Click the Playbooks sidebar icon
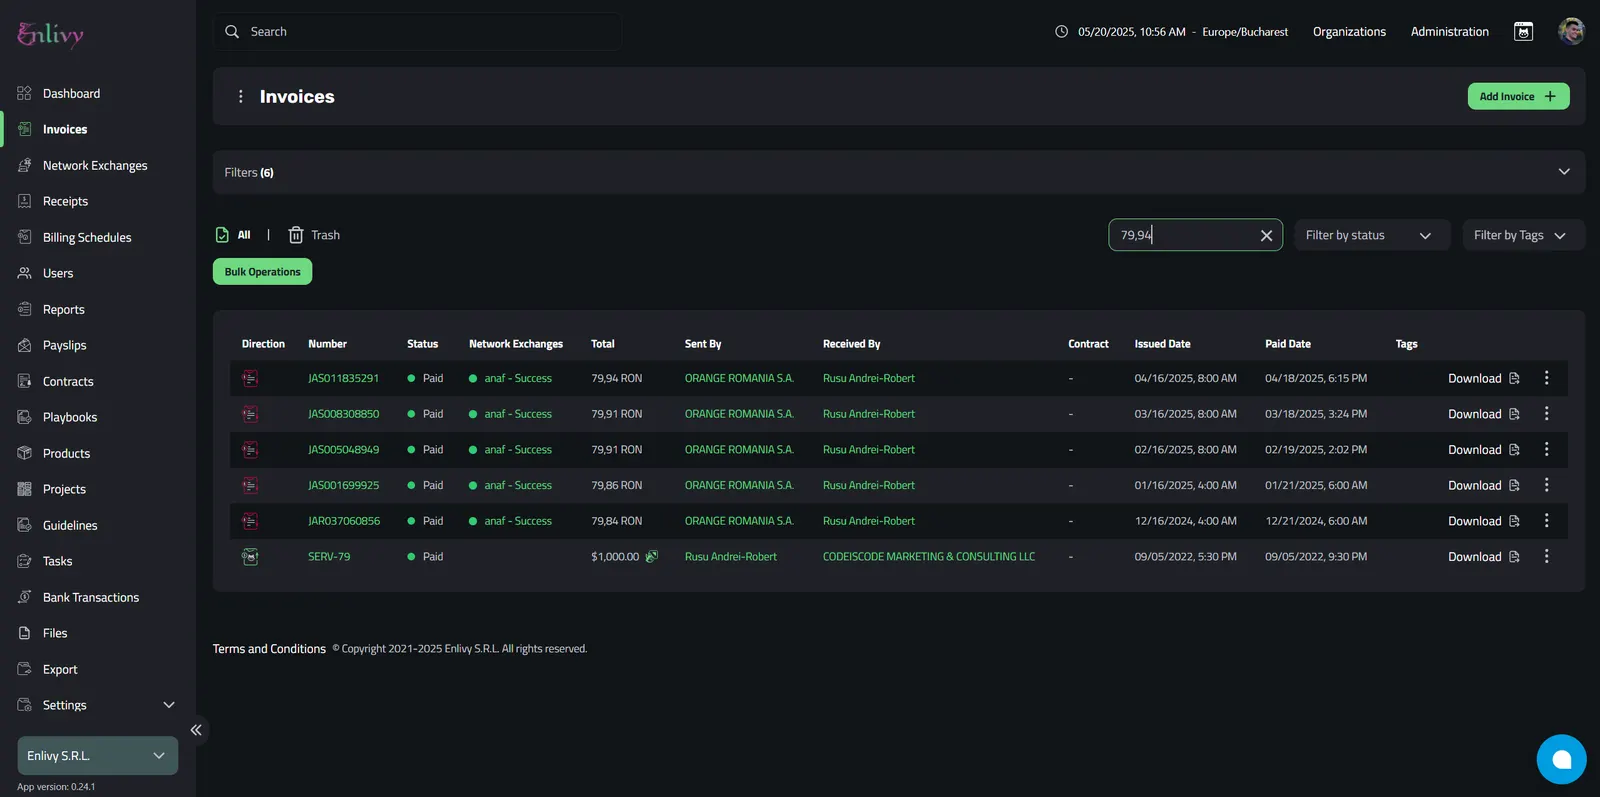Viewport: 1600px width, 797px height. tap(25, 417)
